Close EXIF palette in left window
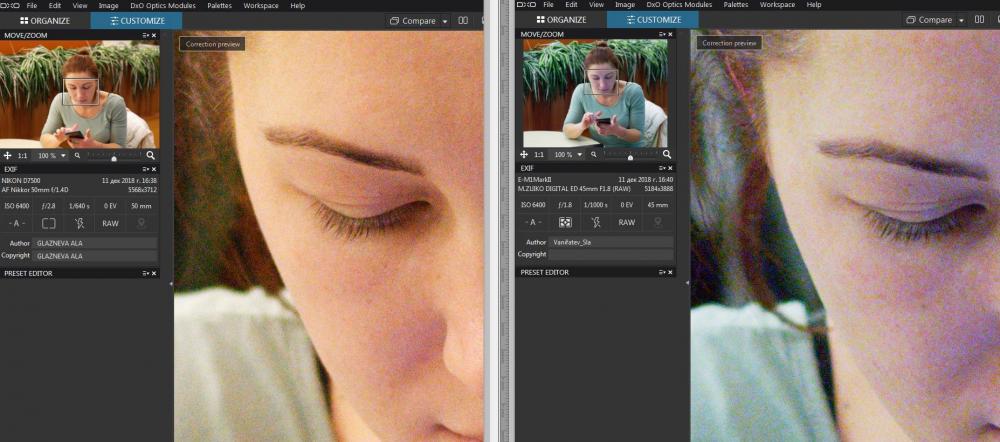Image resolution: width=1000 pixels, height=442 pixels. [154, 170]
